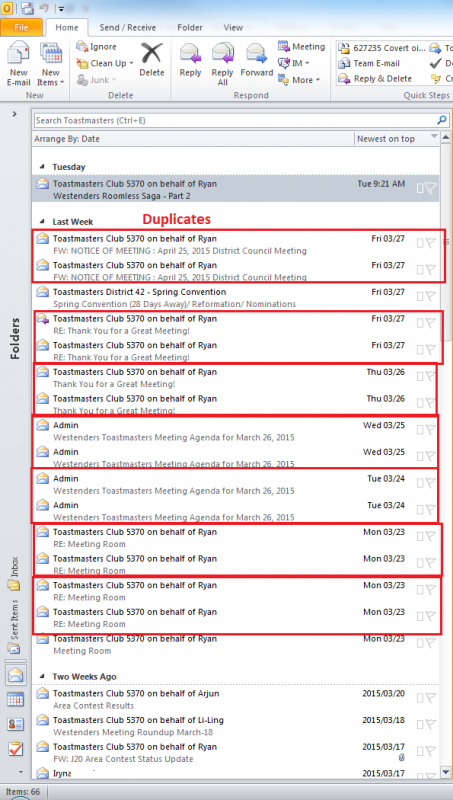Click Ignore conversation button

pyautogui.click(x=96, y=46)
